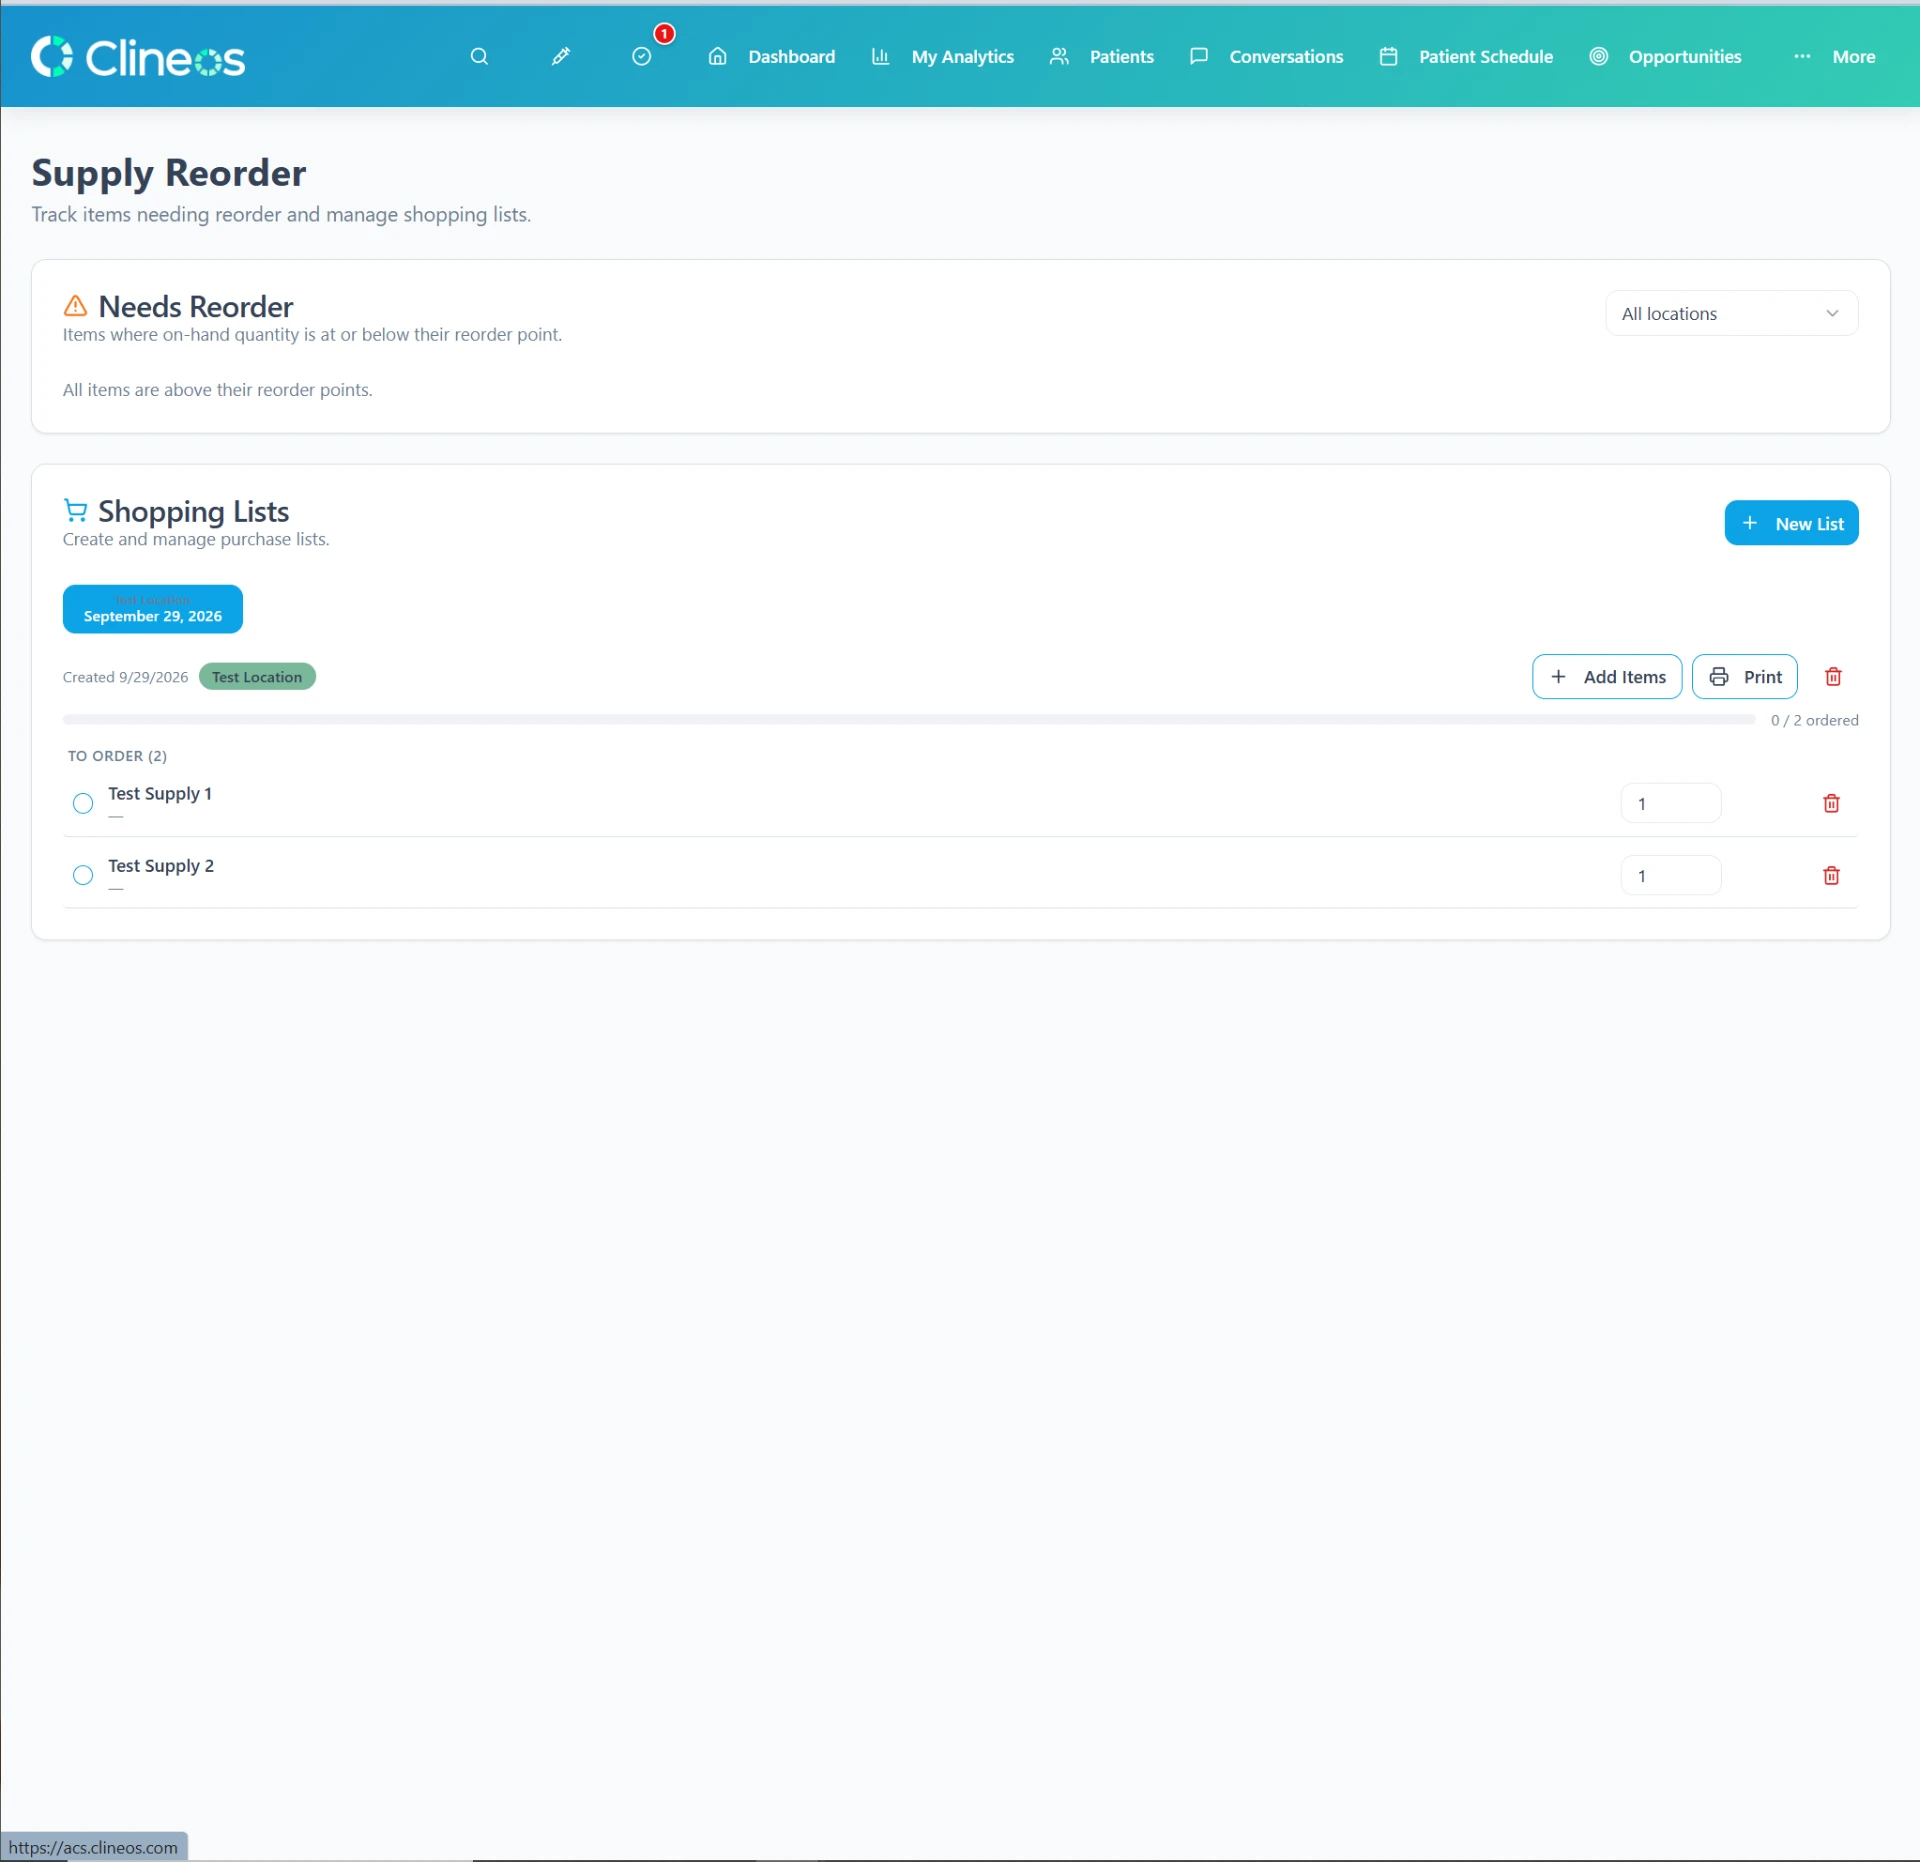The width and height of the screenshot is (1920, 1862).
Task: Go to Dashboard
Action: (x=771, y=57)
